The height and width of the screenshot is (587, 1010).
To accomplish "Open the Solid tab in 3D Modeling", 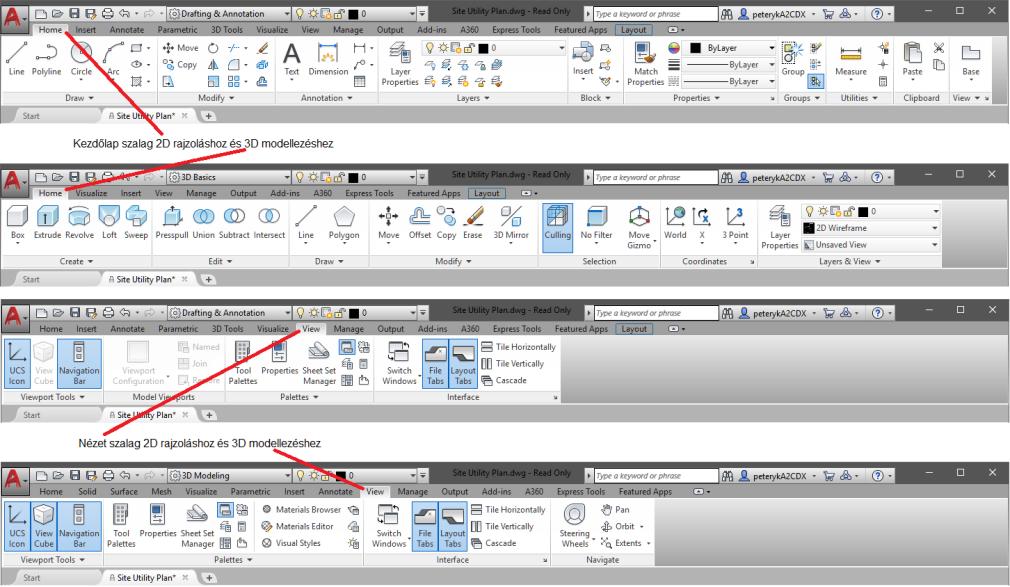I will coord(88,492).
